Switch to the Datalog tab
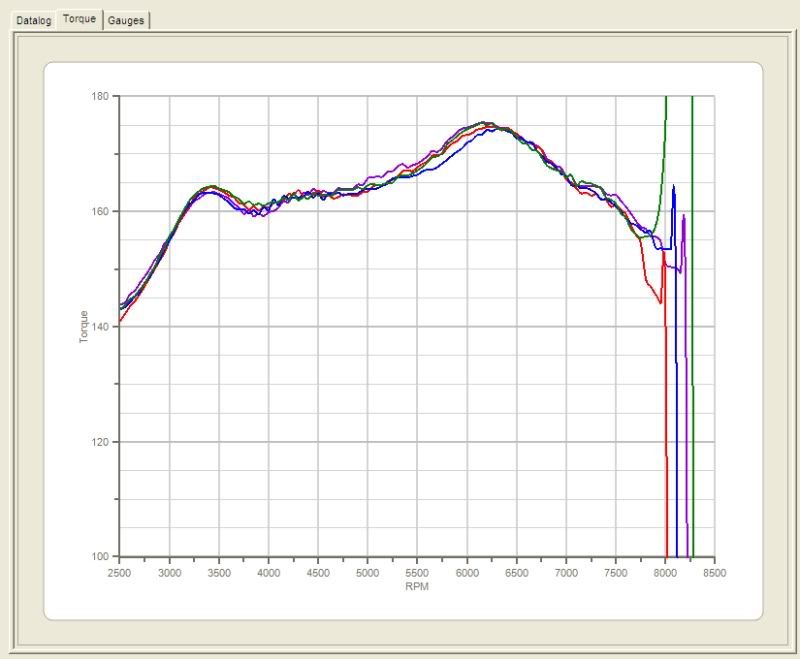 pos(34,21)
